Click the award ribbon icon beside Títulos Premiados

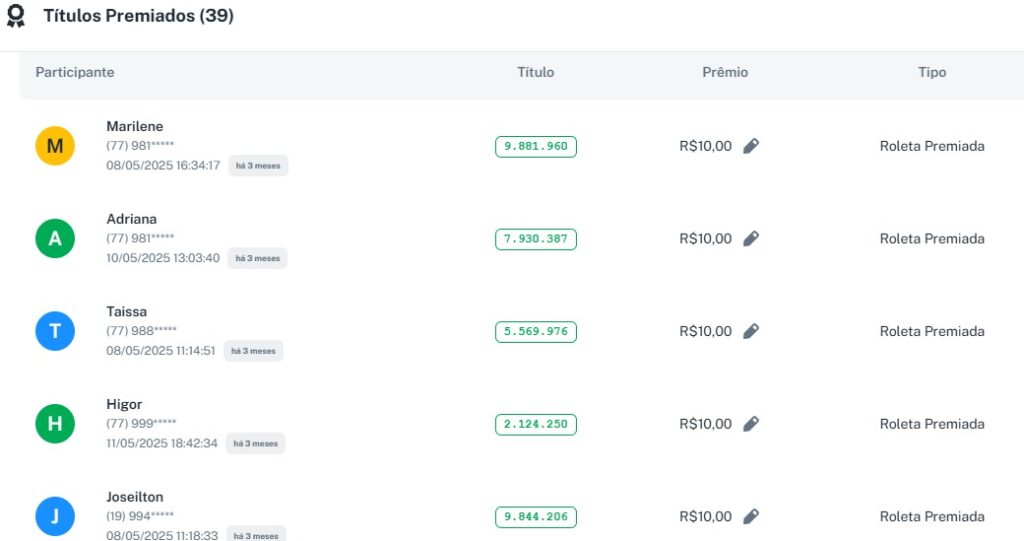(x=16, y=17)
